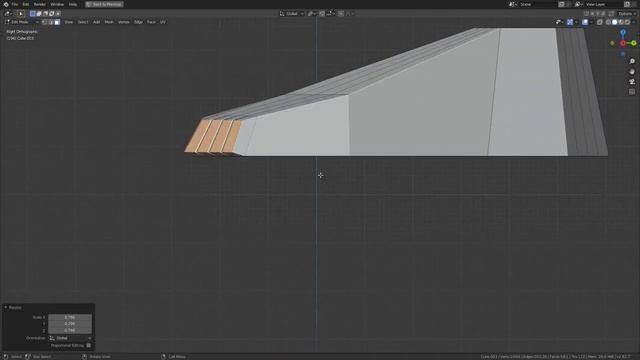Click the new scene icon

(x=562, y=4)
